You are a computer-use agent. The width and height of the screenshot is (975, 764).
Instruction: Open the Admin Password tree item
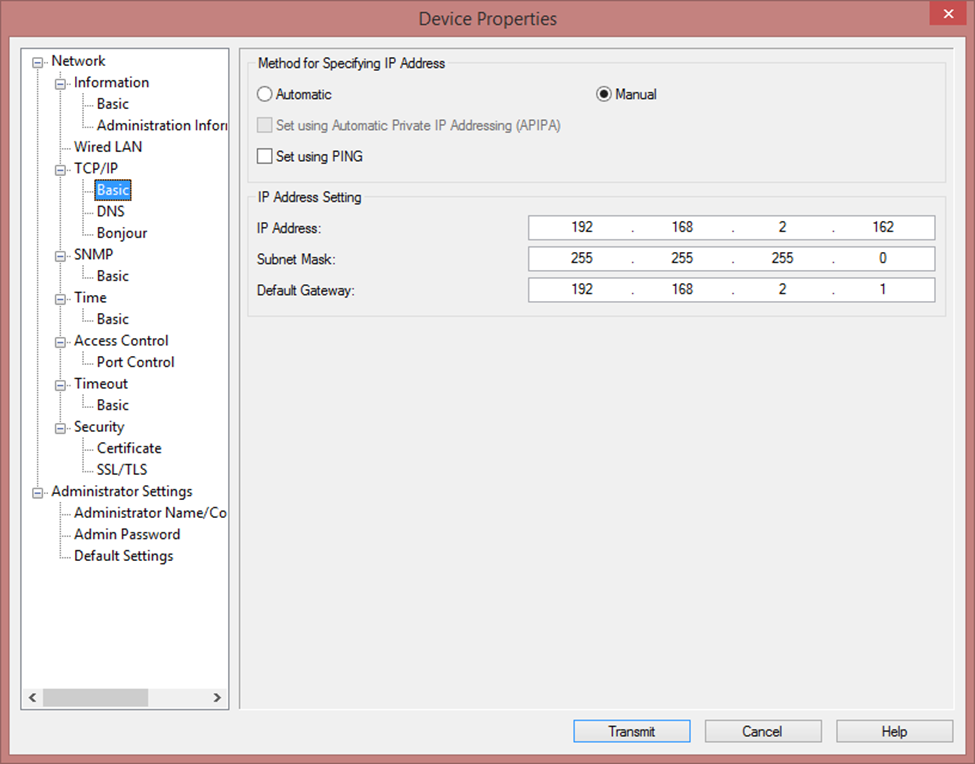[x=127, y=534]
